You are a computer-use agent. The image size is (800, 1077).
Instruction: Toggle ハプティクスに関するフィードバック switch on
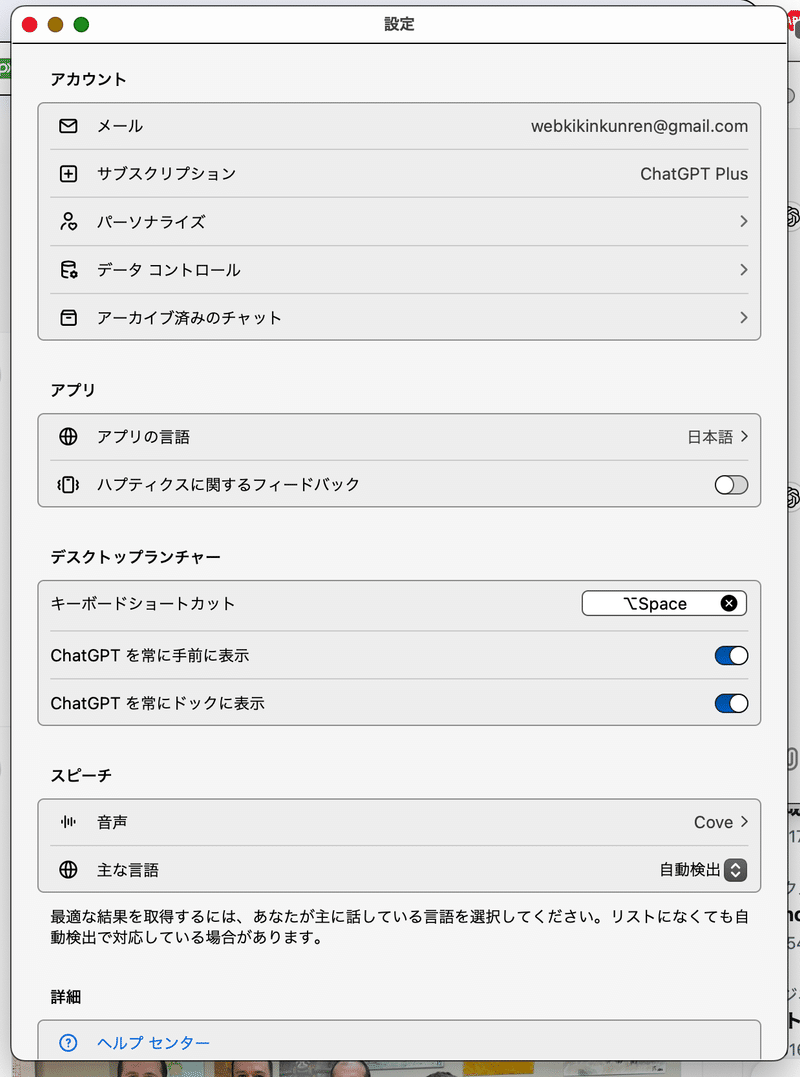pyautogui.click(x=731, y=485)
